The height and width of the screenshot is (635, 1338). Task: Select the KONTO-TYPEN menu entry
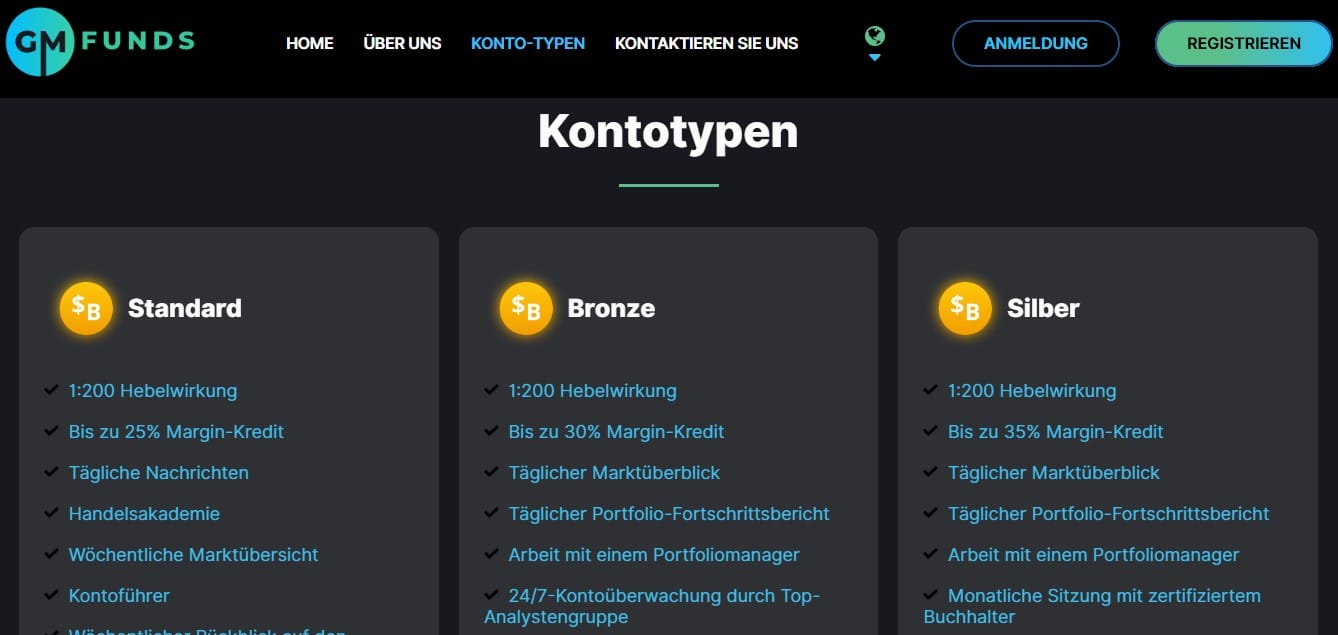(x=528, y=43)
